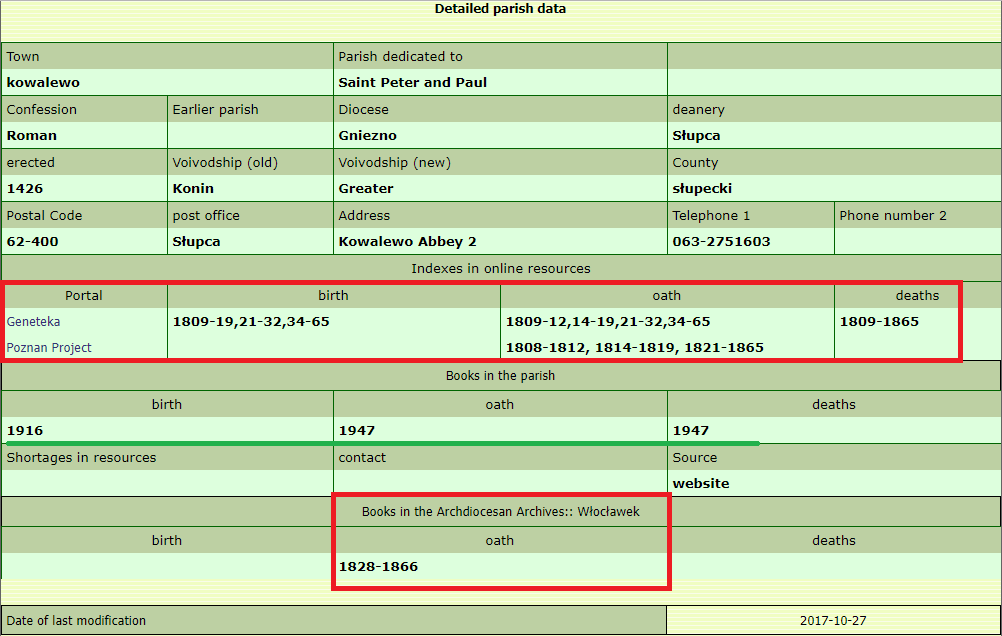Viewport: 1002px width, 636px height.
Task: Click the Geneteka deaths range '1809-1865'
Action: click(879, 322)
